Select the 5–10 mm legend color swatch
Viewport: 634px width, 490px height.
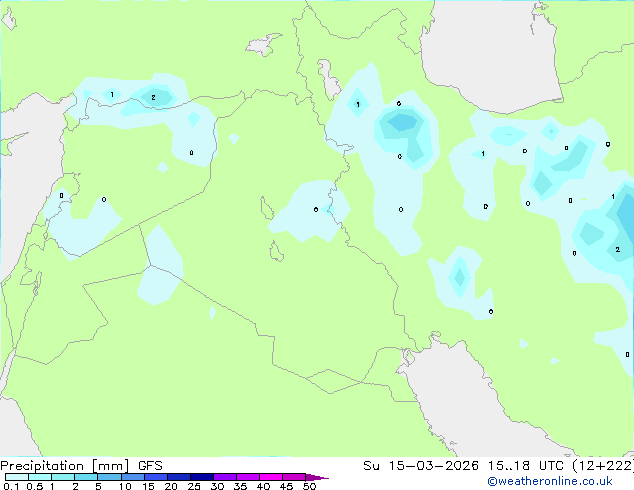point(109,477)
